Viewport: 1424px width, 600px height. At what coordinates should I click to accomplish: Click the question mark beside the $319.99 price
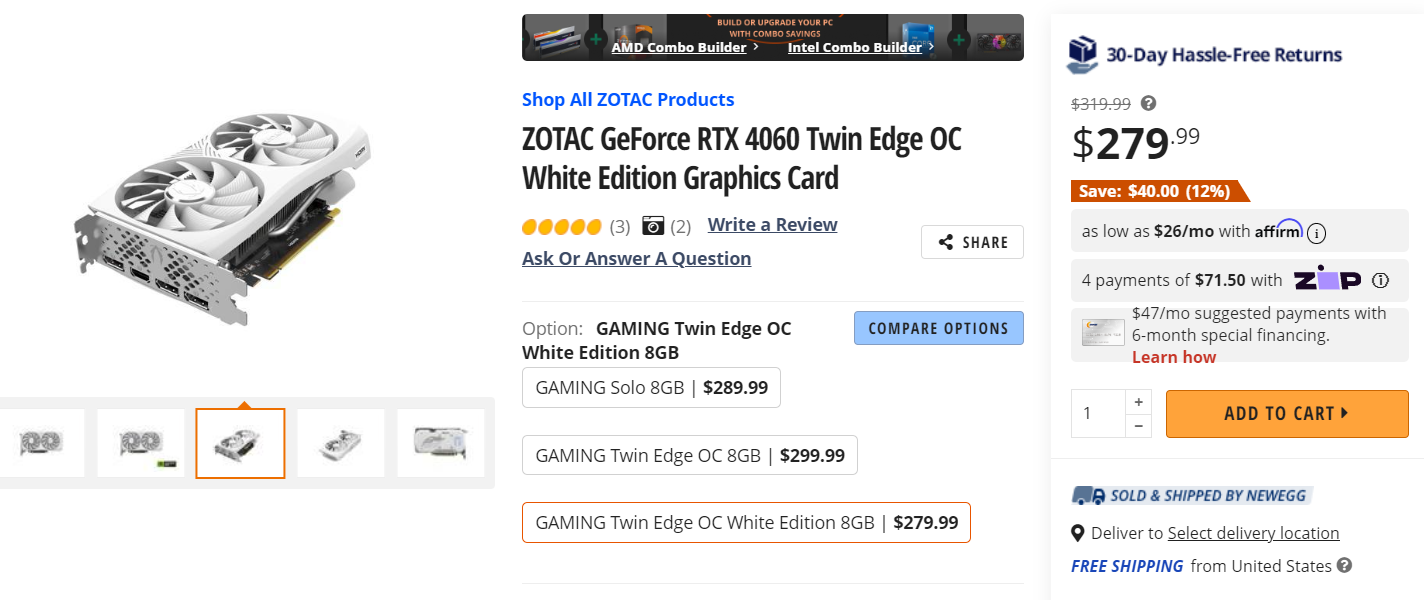1148,103
